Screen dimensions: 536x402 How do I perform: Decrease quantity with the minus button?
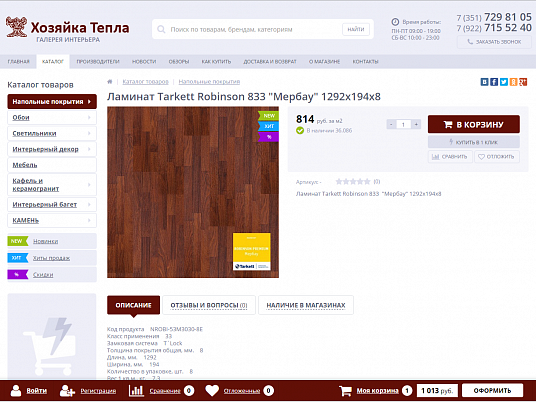pos(391,124)
